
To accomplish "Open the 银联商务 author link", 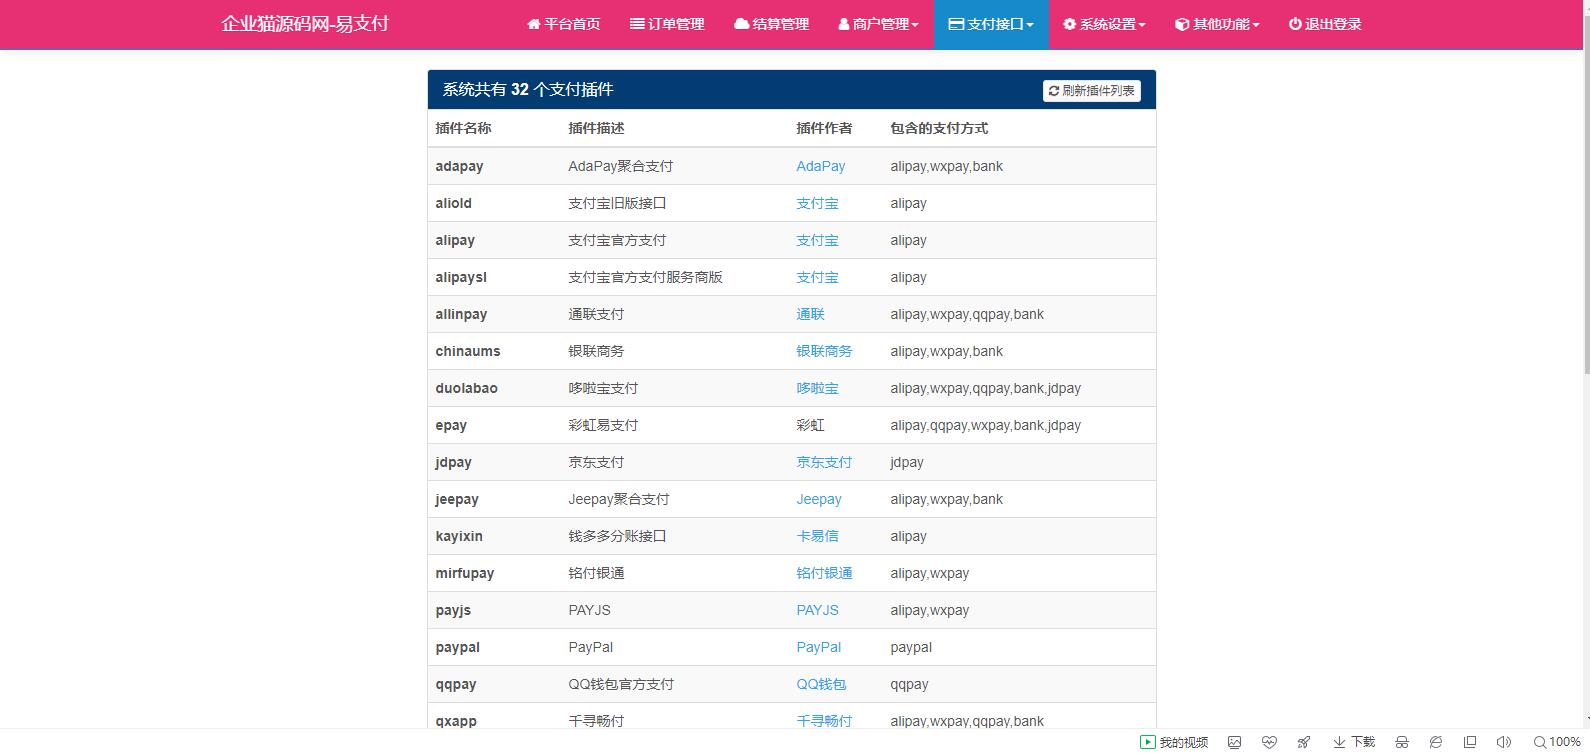I will tap(824, 351).
